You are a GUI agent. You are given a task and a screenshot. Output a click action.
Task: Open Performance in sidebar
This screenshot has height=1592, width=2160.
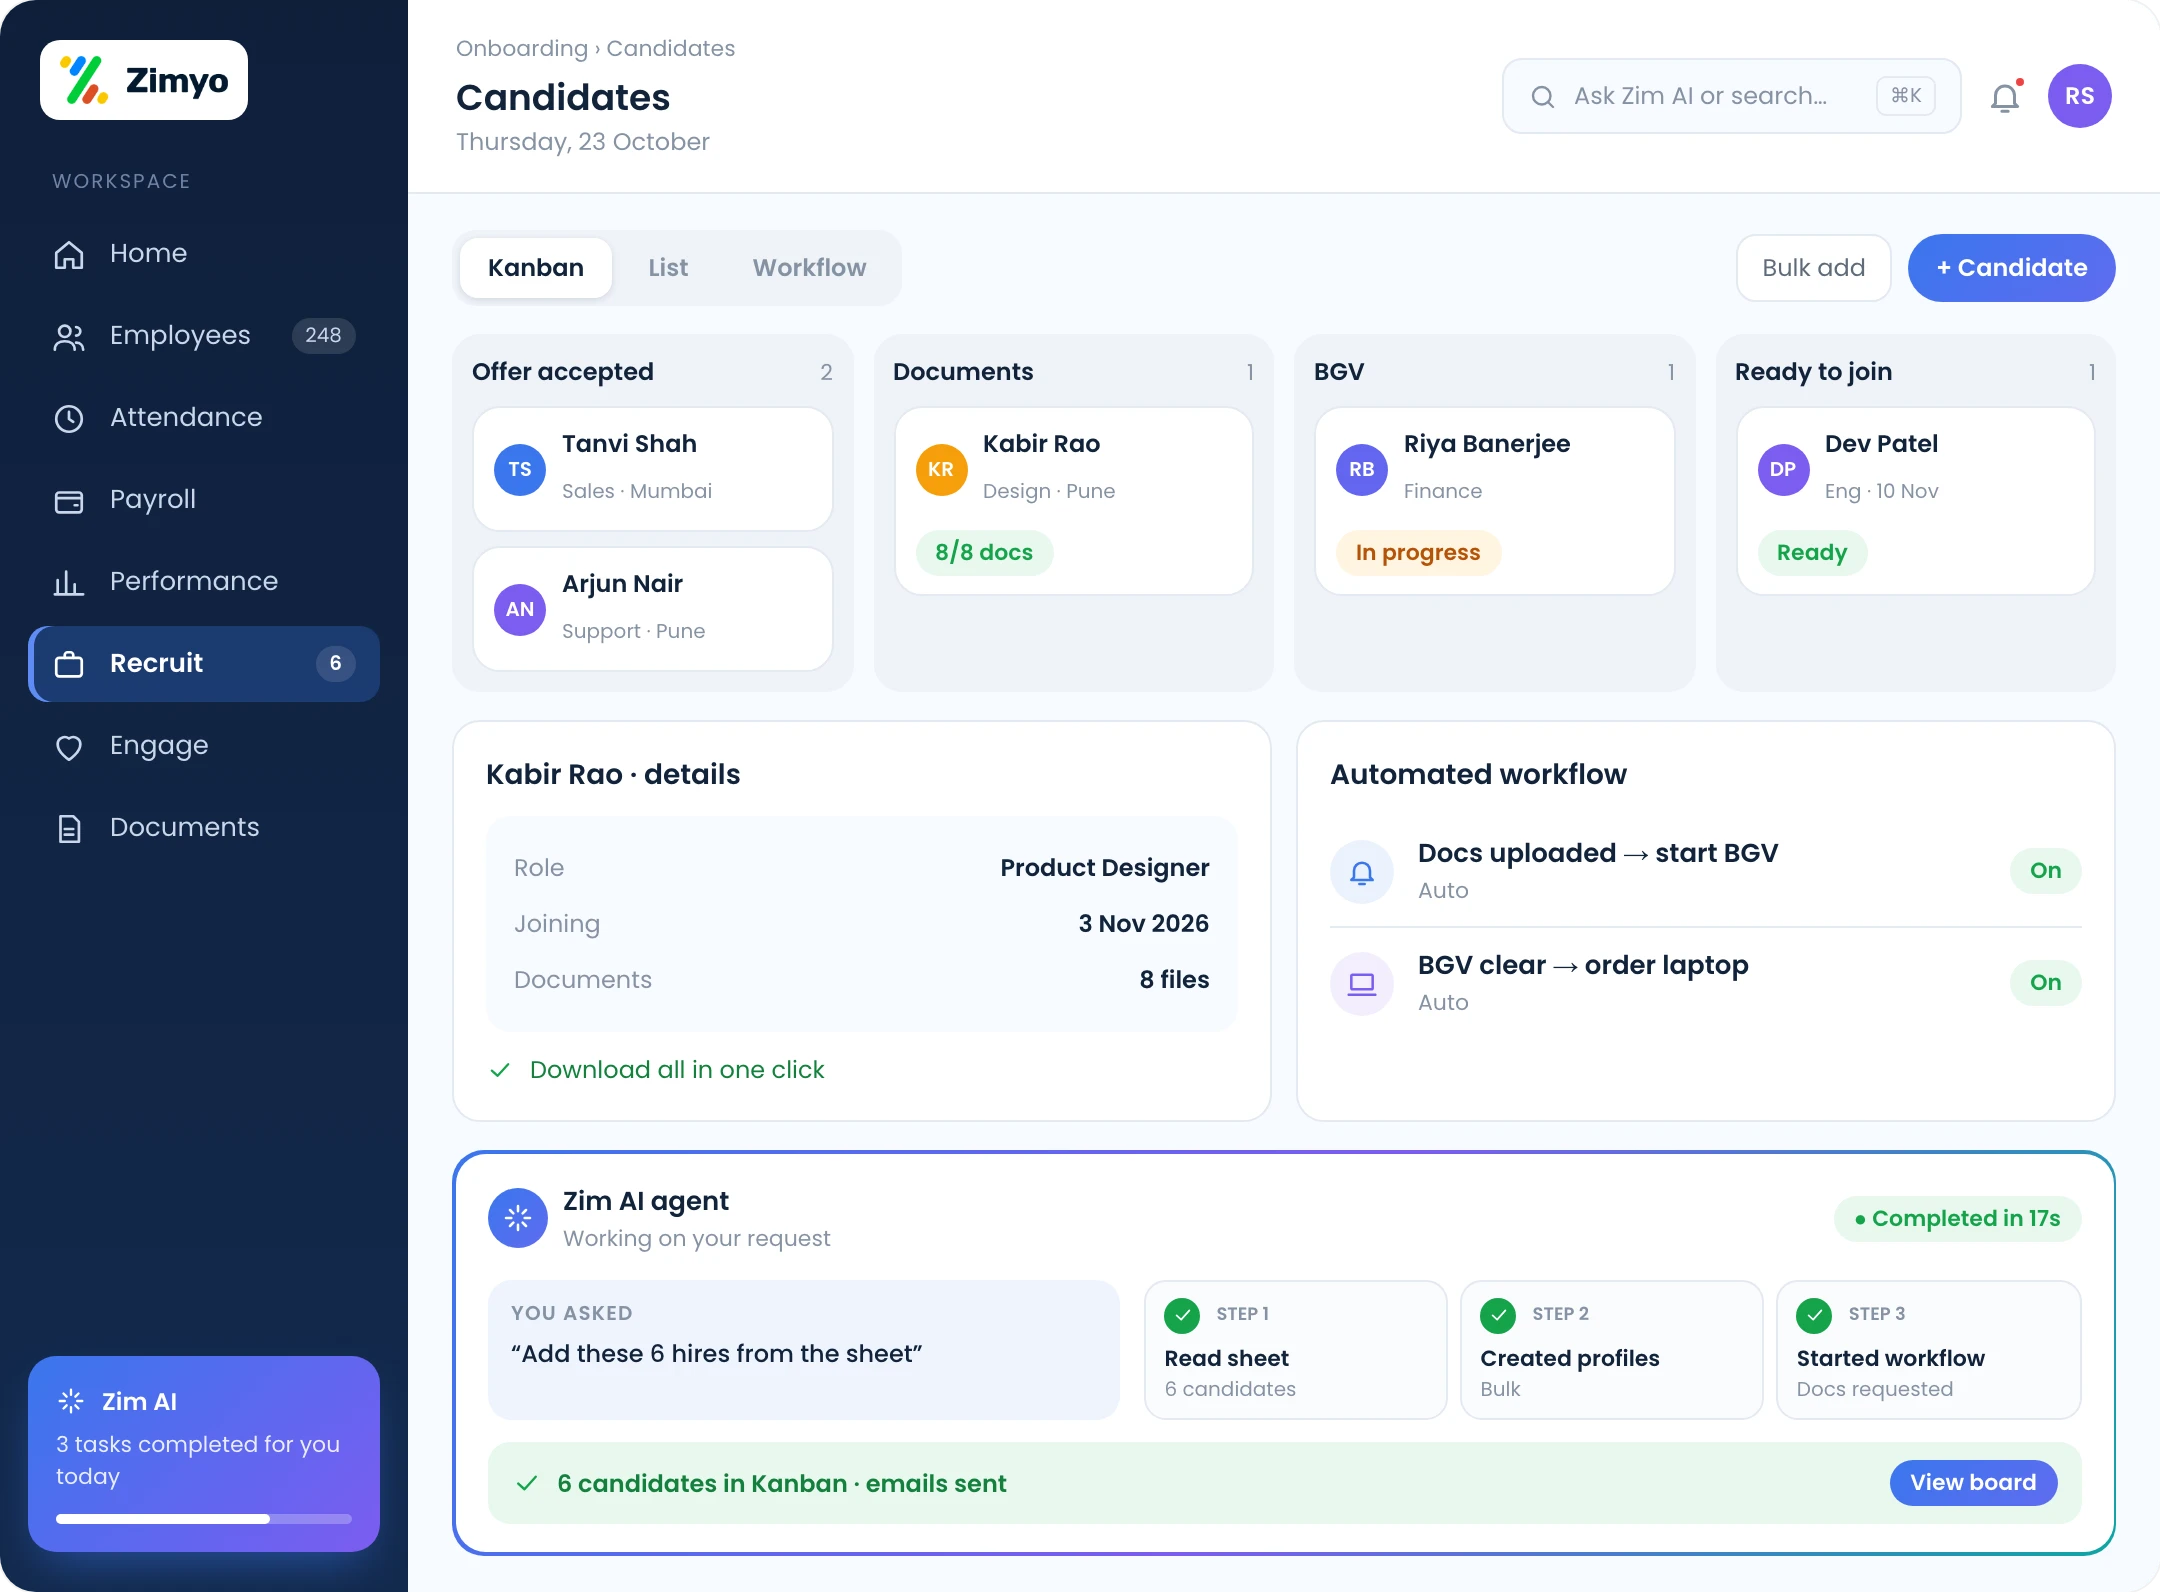click(204, 581)
